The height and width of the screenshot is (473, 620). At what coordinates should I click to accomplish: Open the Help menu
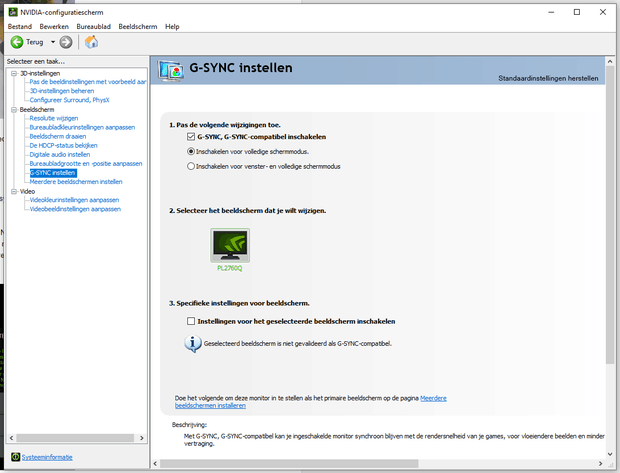(x=172, y=26)
